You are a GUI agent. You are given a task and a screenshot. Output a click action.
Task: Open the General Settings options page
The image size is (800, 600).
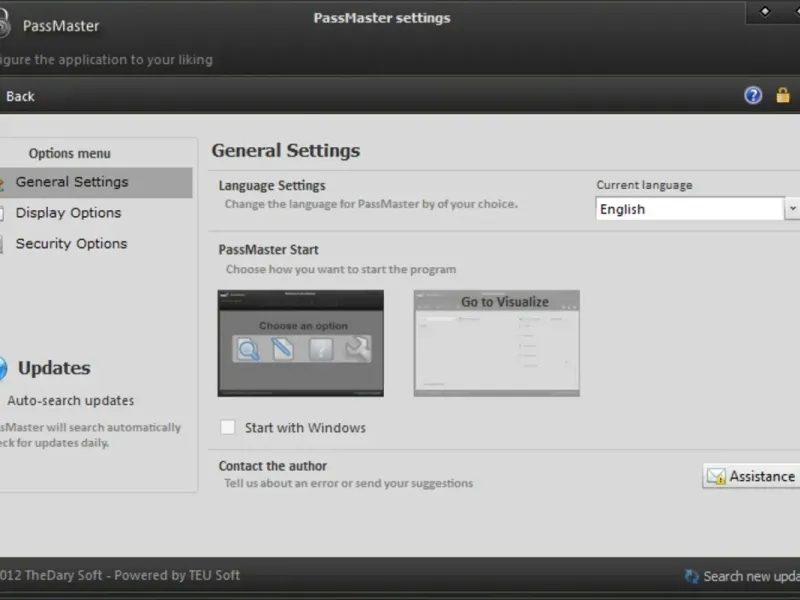96,182
